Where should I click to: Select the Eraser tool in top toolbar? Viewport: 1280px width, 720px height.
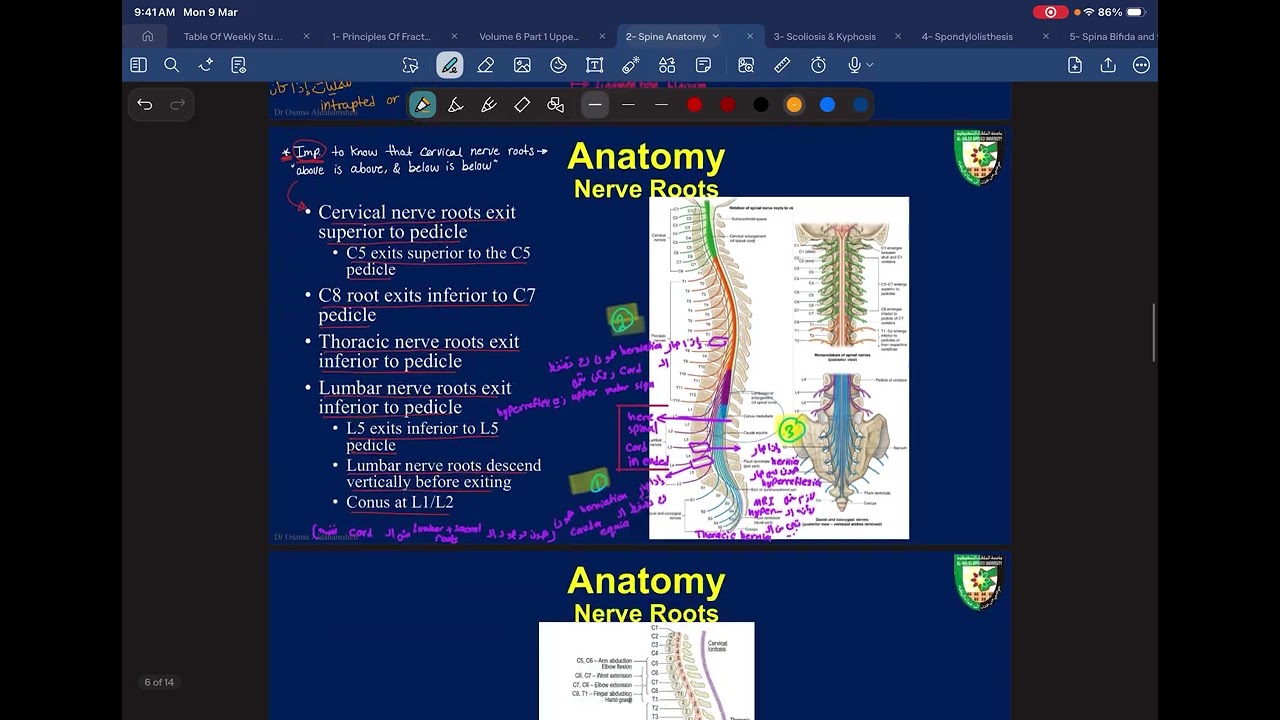click(486, 65)
